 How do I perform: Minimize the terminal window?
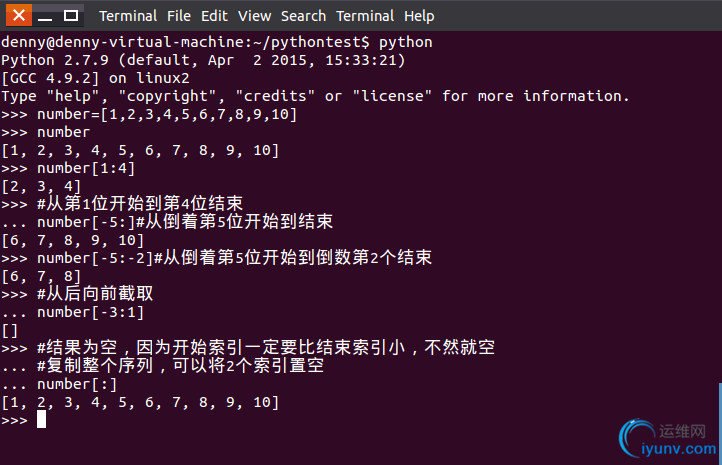pyautogui.click(x=45, y=16)
